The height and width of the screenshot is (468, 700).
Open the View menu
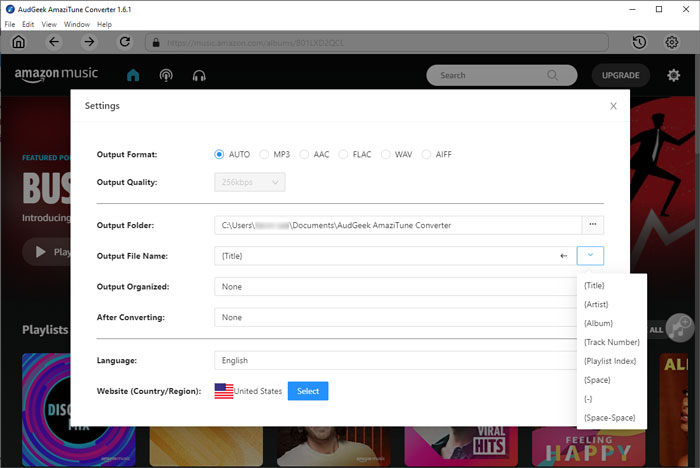coord(49,24)
